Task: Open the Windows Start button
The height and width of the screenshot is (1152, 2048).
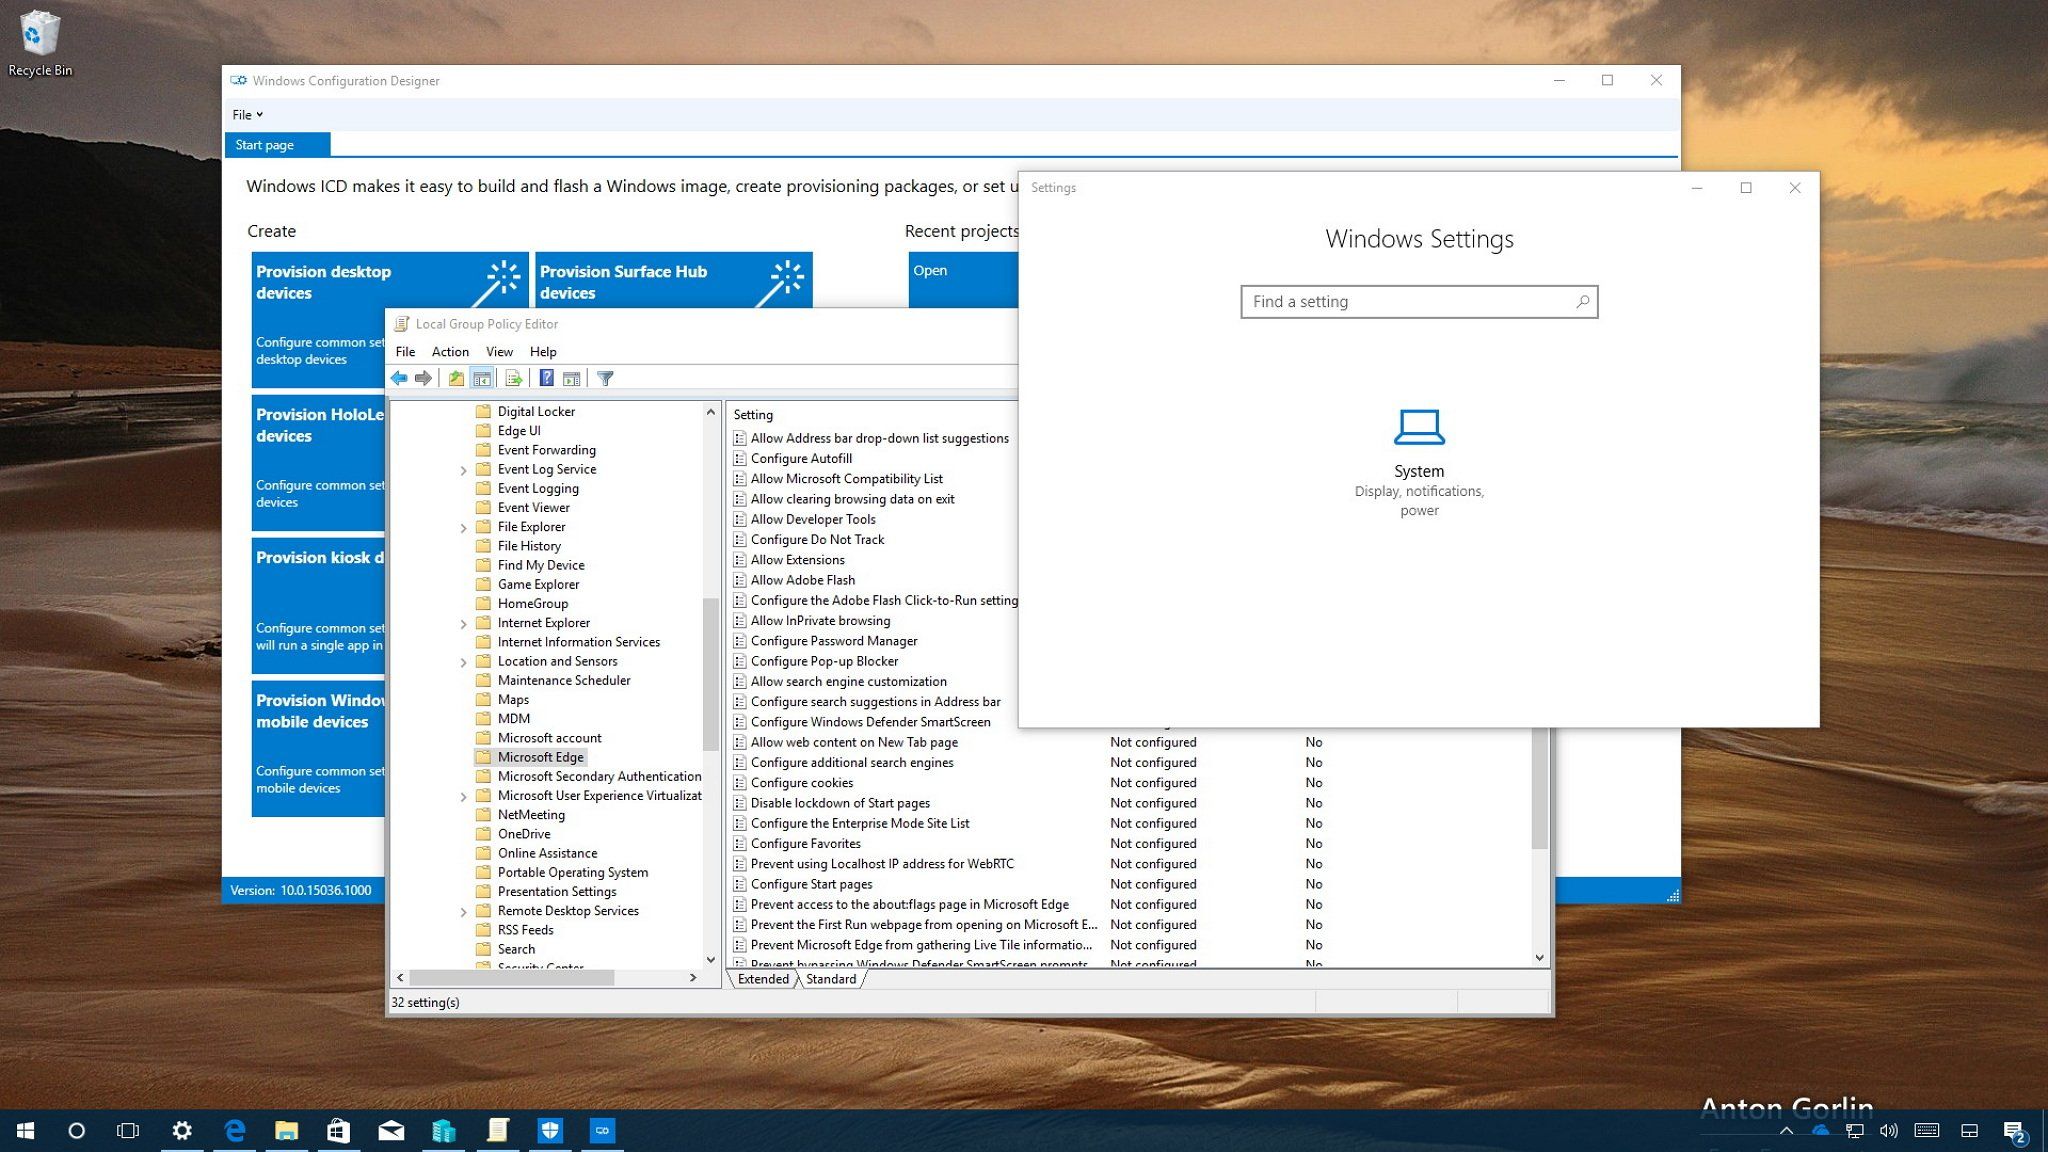Action: (25, 1131)
